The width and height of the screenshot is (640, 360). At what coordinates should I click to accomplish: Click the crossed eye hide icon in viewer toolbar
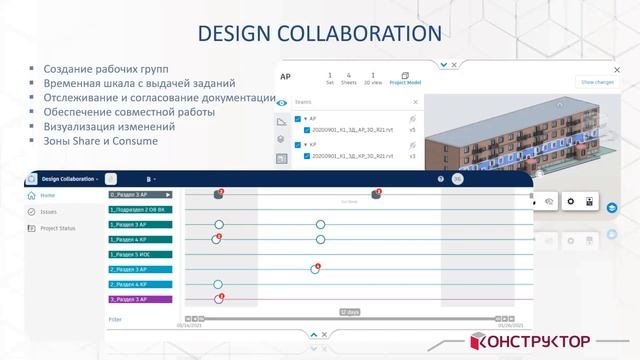(x=549, y=201)
